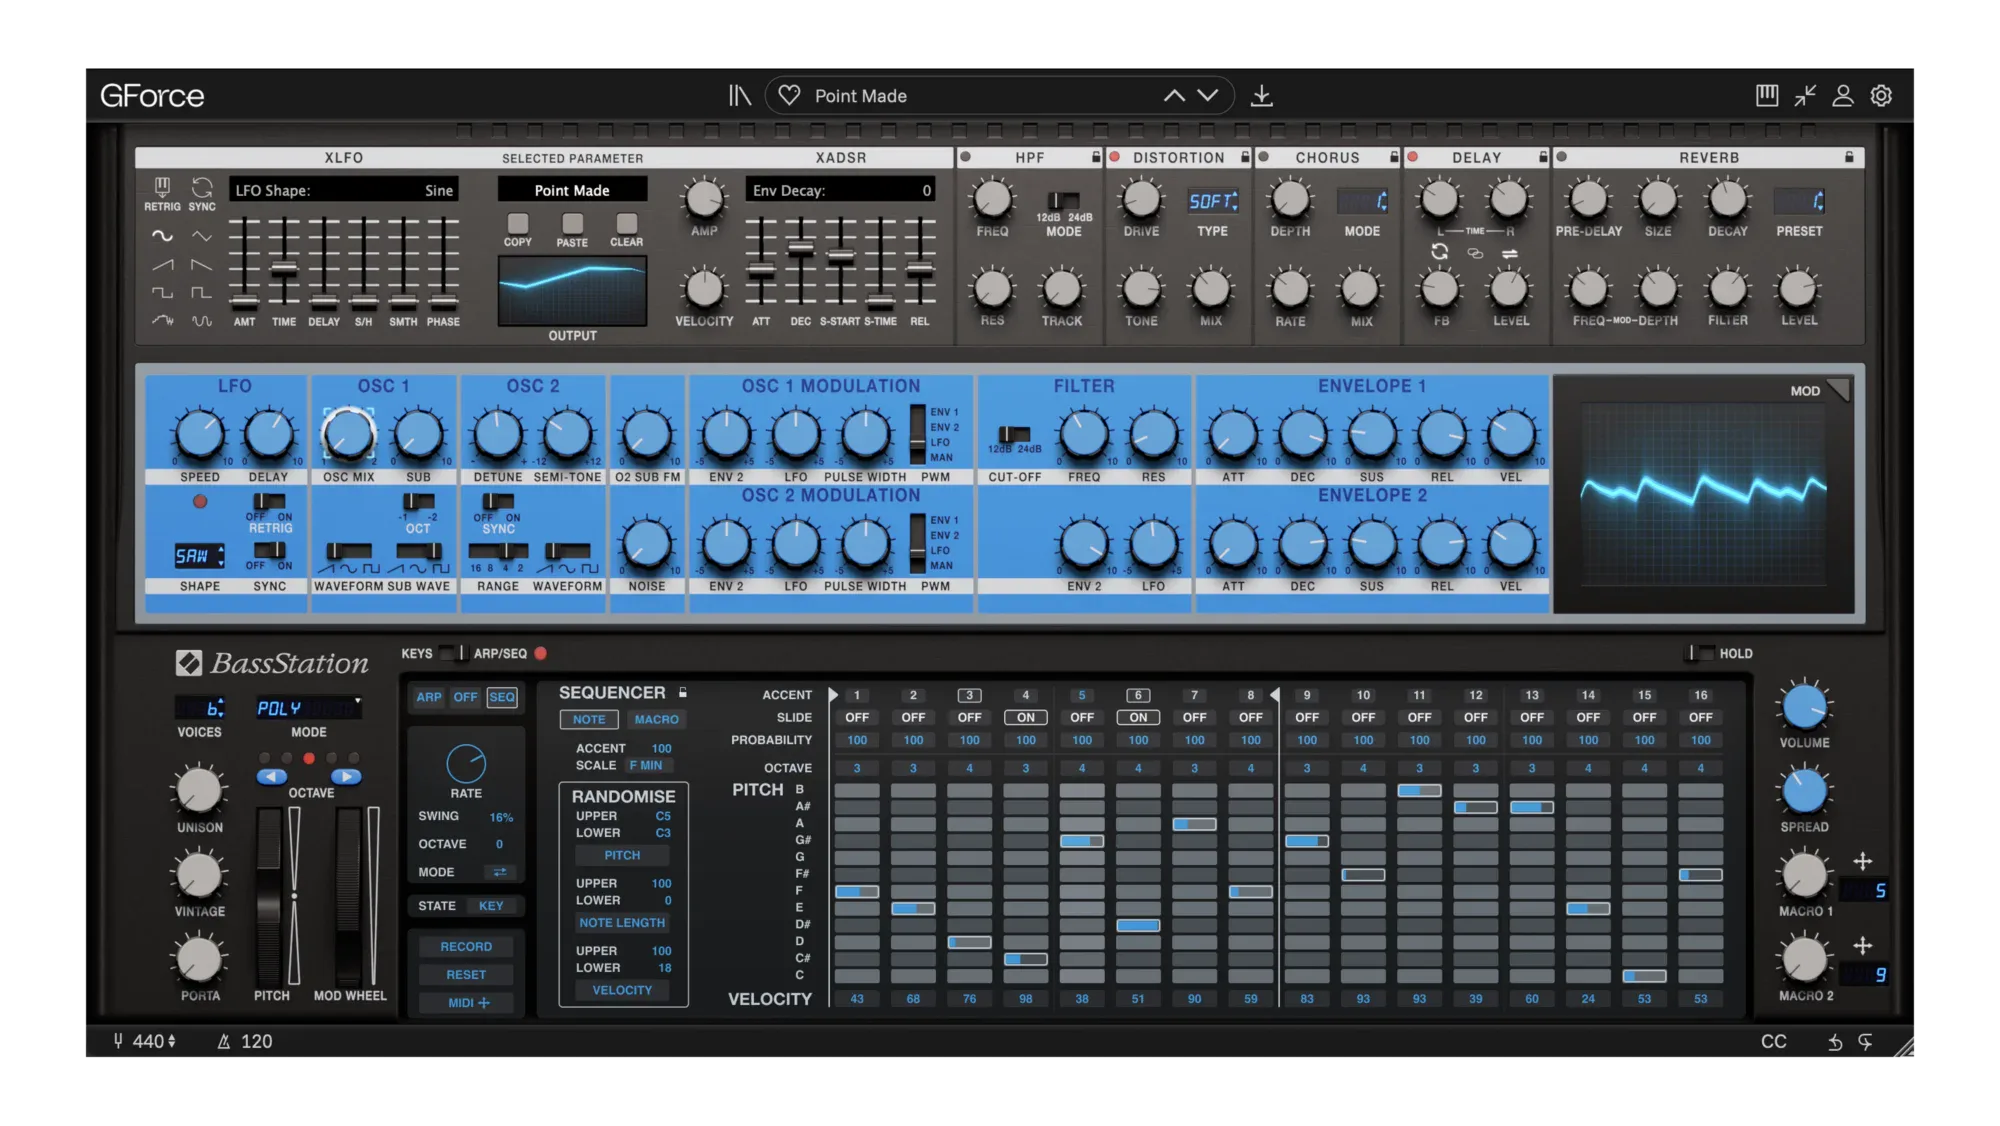2000x1126 pixels.
Task: Open the POLY mode dropdown
Action: tap(308, 708)
